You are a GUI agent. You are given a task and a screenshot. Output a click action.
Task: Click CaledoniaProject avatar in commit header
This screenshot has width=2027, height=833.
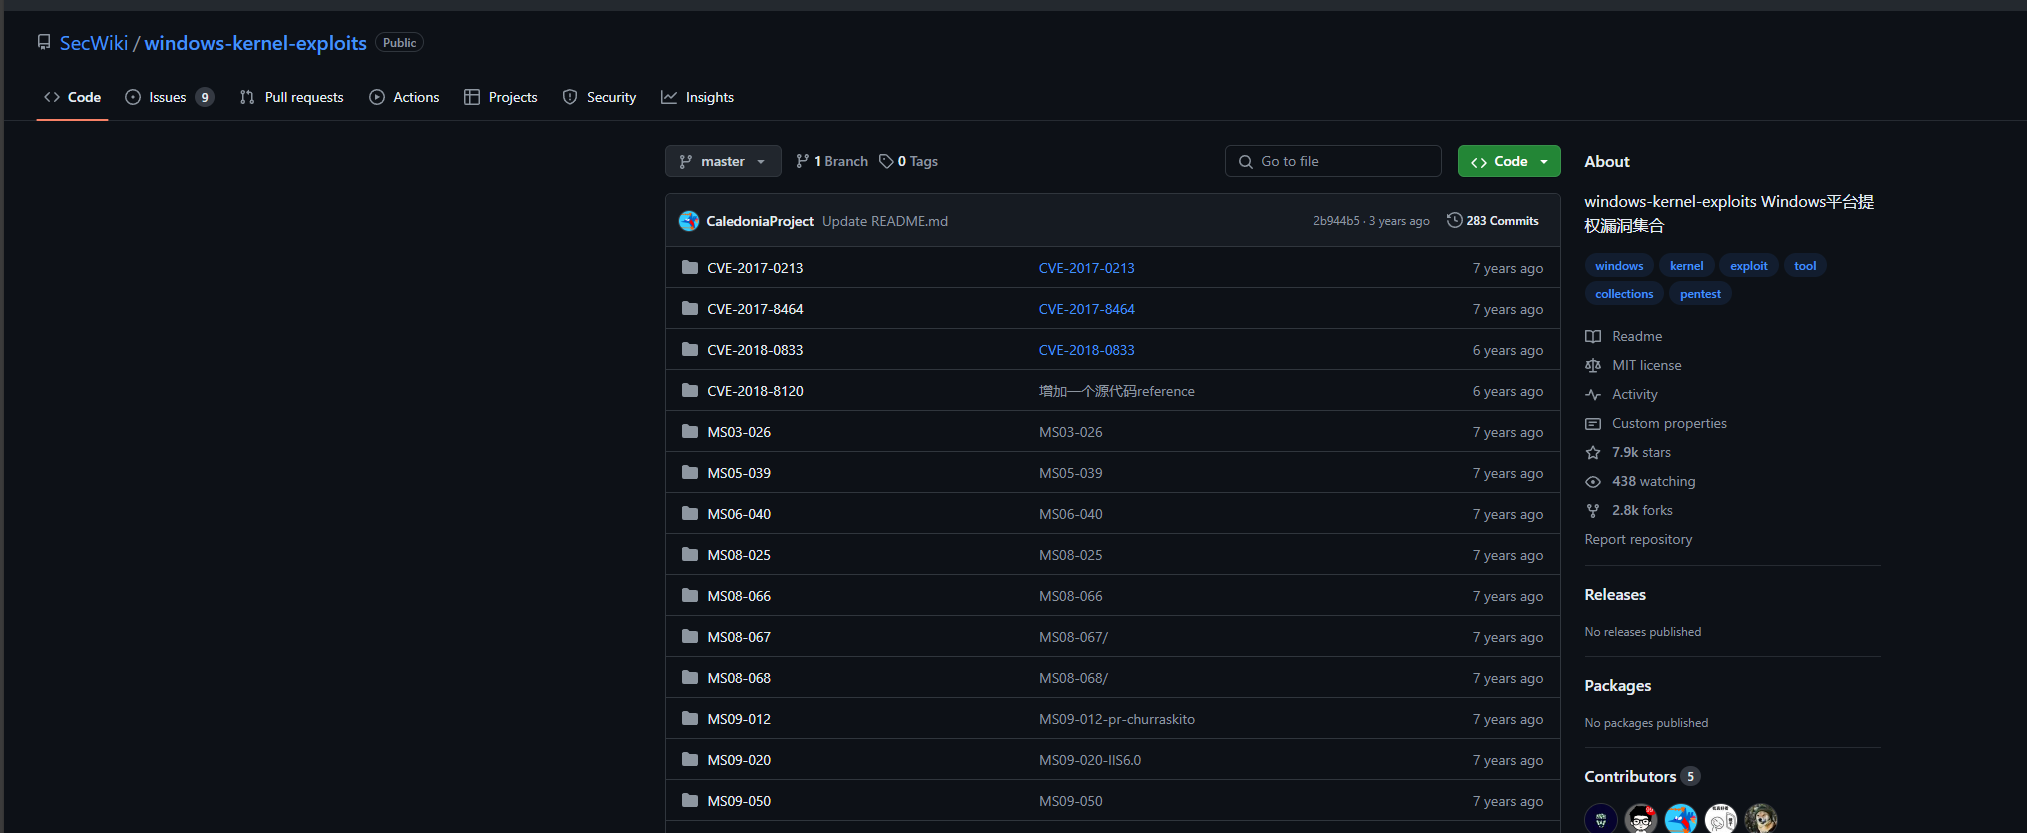point(689,221)
